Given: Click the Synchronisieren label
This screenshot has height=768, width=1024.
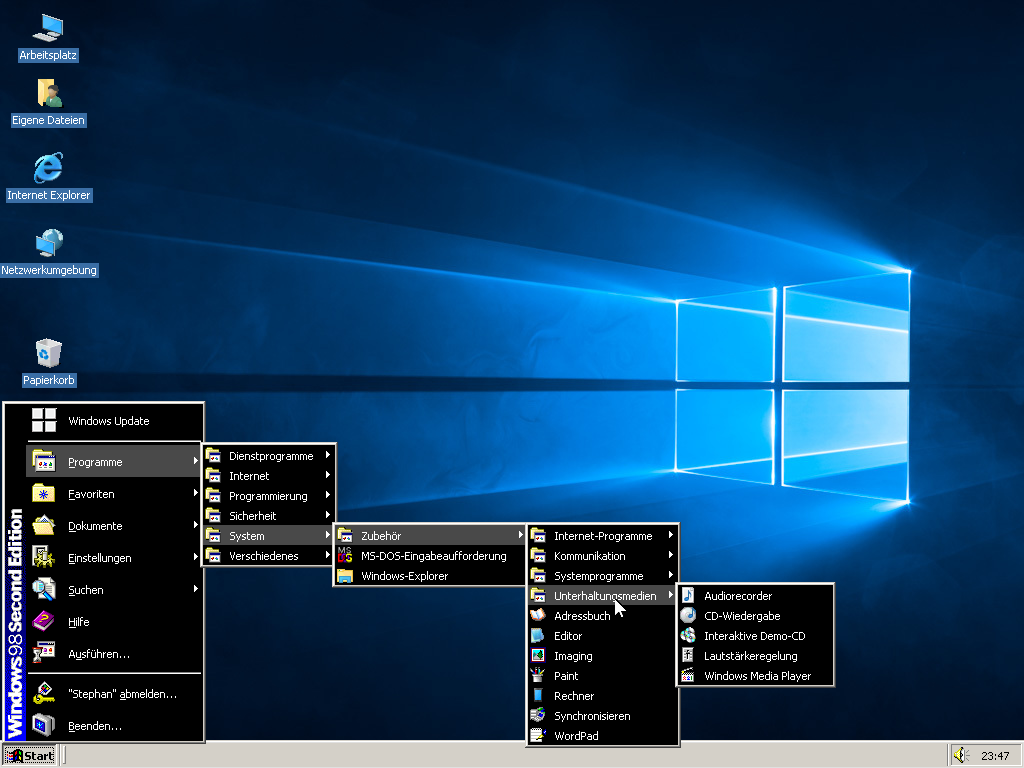Looking at the screenshot, I should tap(592, 716).
